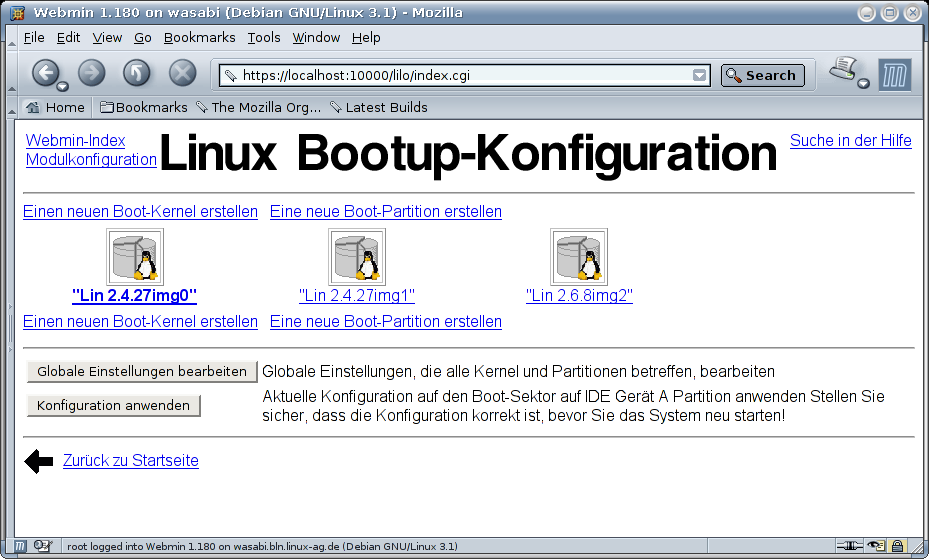Open the "Lin 2.4.27img0" text link

pyautogui.click(x=134, y=295)
